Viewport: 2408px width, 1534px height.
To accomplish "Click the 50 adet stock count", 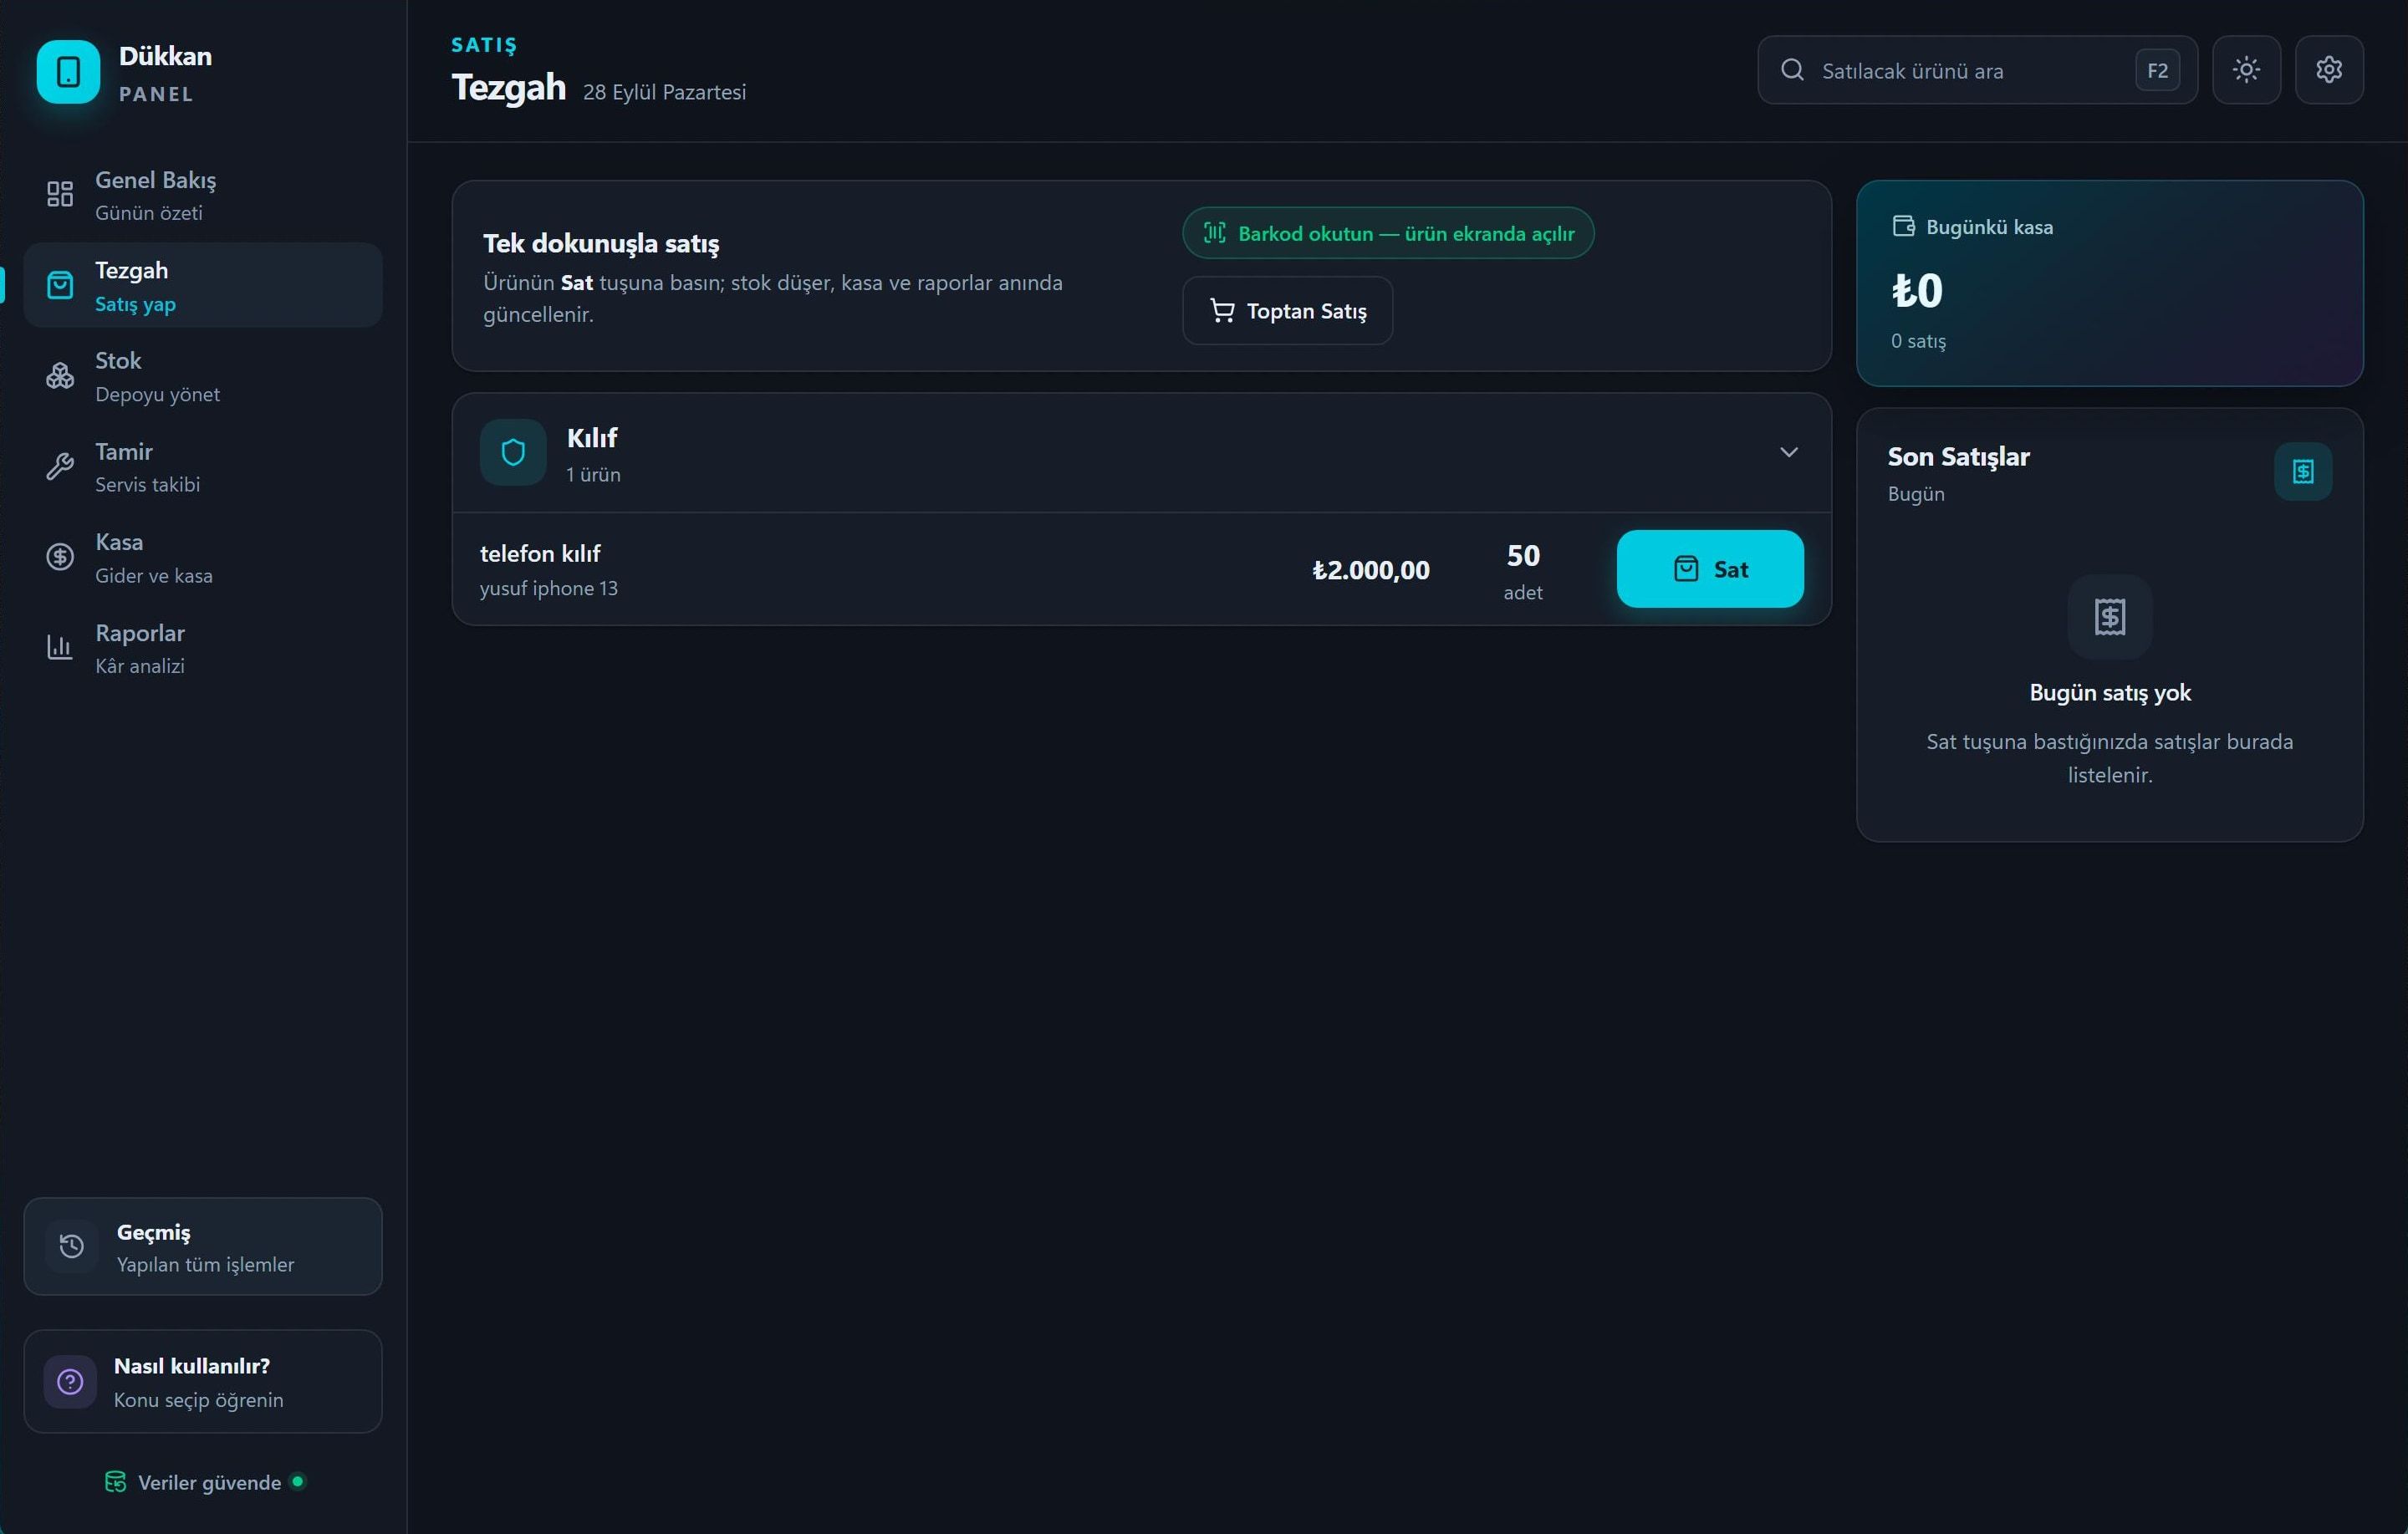I will pyautogui.click(x=1523, y=572).
